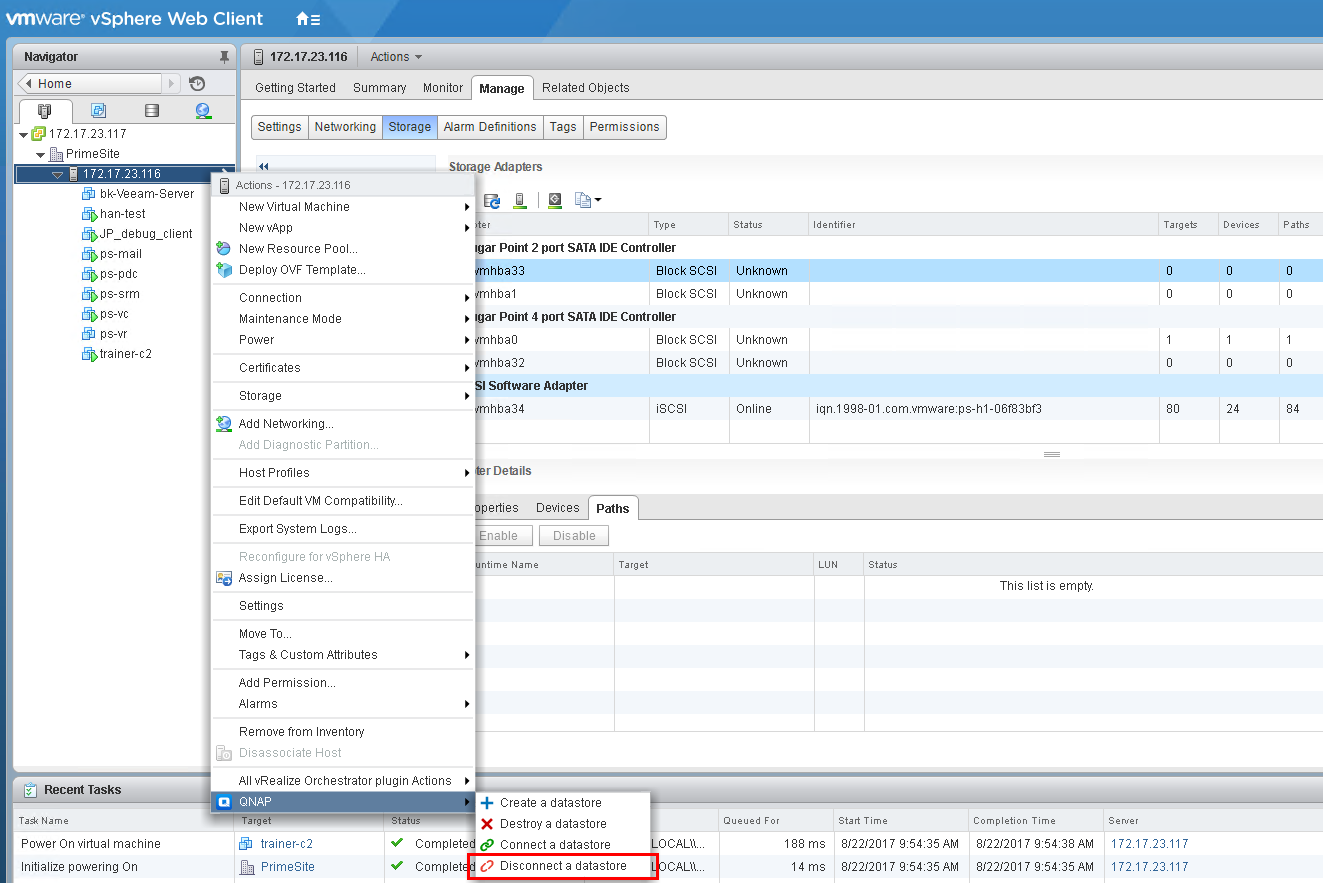
Task: Open the 172.17.23.117 server link in first task row
Action: 1149,844
